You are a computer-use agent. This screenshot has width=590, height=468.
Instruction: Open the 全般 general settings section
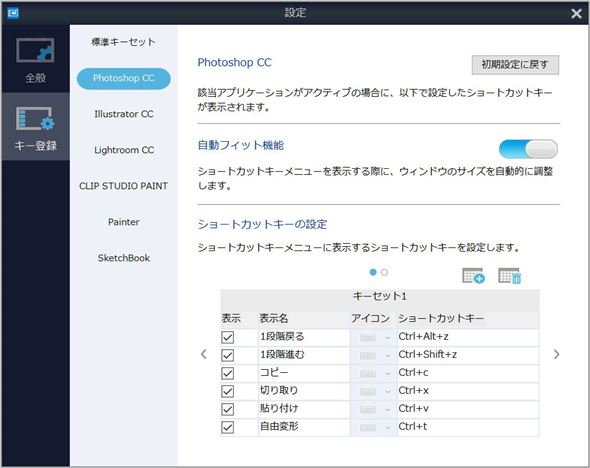tap(35, 59)
